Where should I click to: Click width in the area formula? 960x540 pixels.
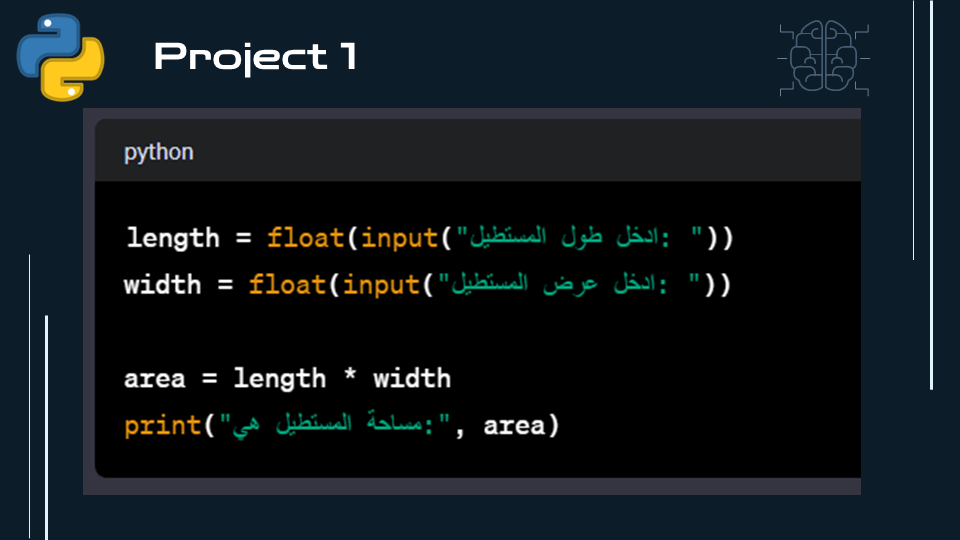[412, 379]
